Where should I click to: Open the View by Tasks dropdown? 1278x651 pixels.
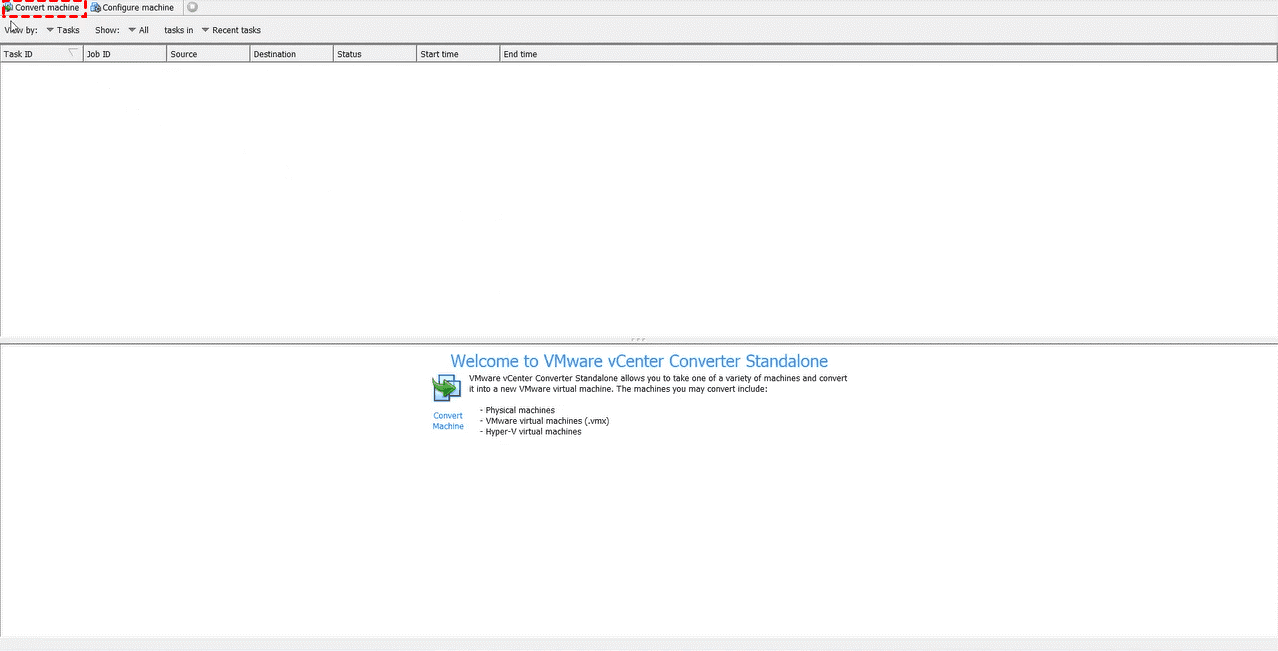pyautogui.click(x=63, y=30)
